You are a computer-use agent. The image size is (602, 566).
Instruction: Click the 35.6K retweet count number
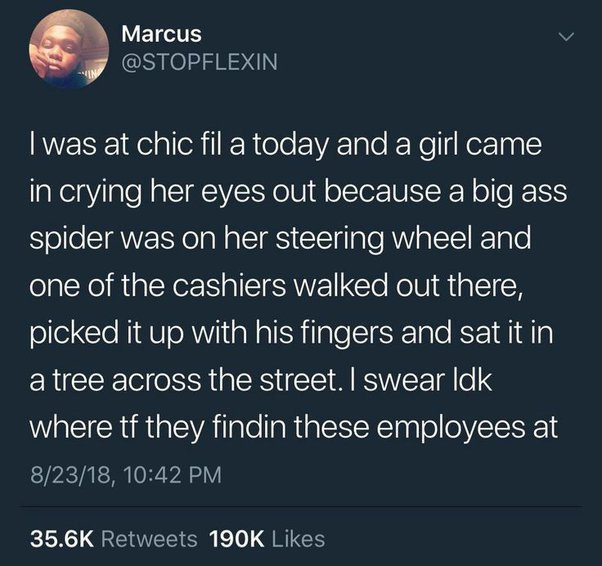tap(62, 538)
